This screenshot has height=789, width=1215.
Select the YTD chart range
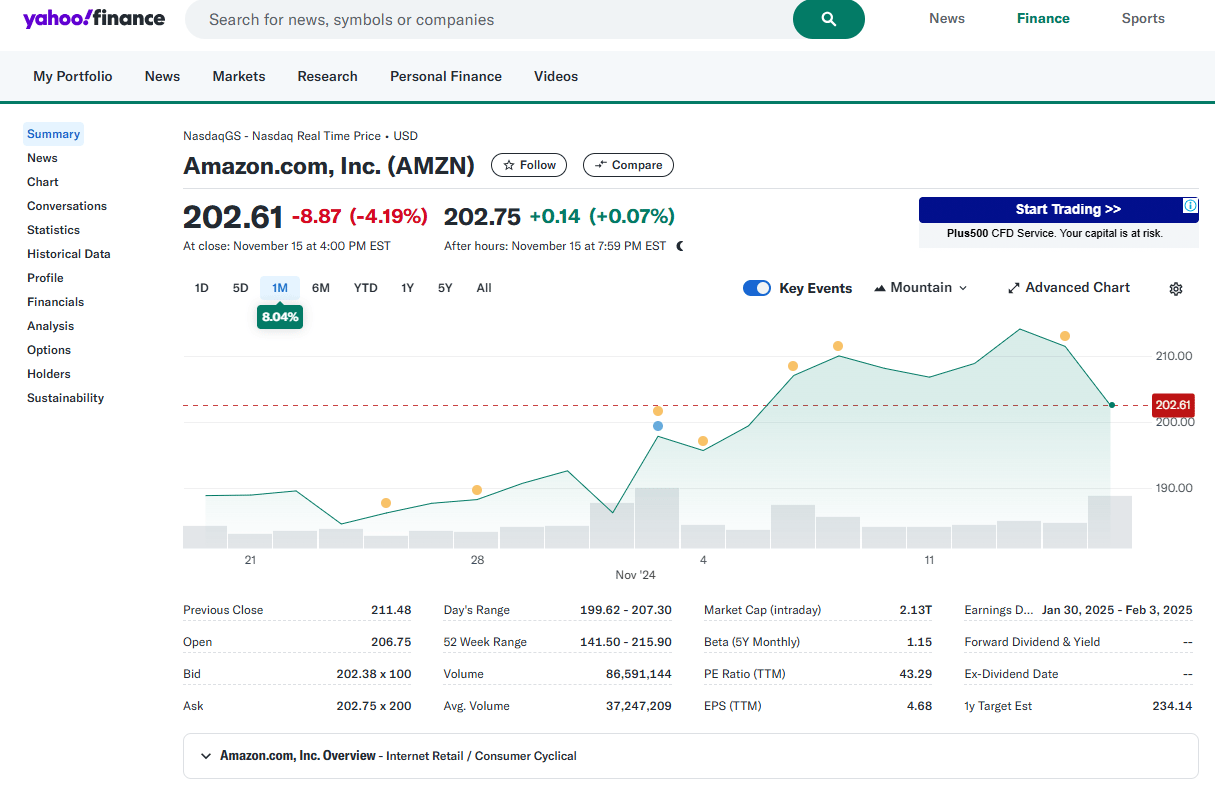(366, 288)
